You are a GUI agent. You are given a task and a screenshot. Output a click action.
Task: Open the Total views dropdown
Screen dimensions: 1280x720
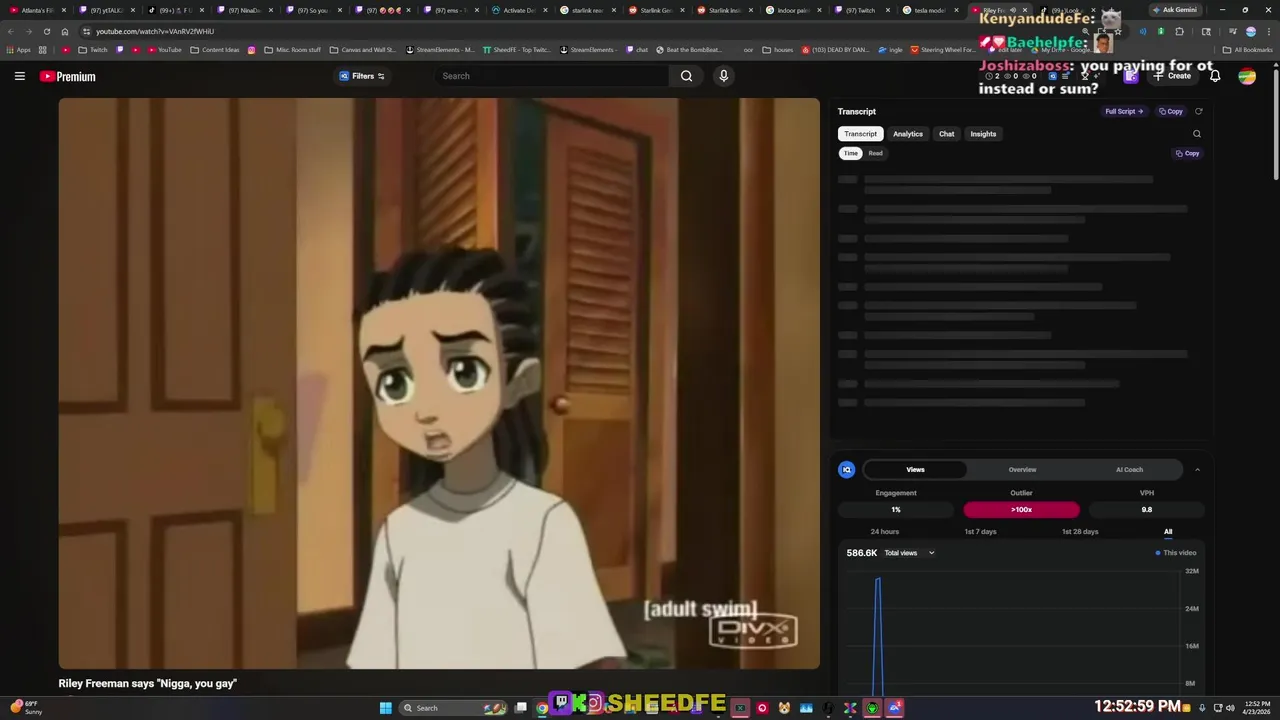point(909,553)
